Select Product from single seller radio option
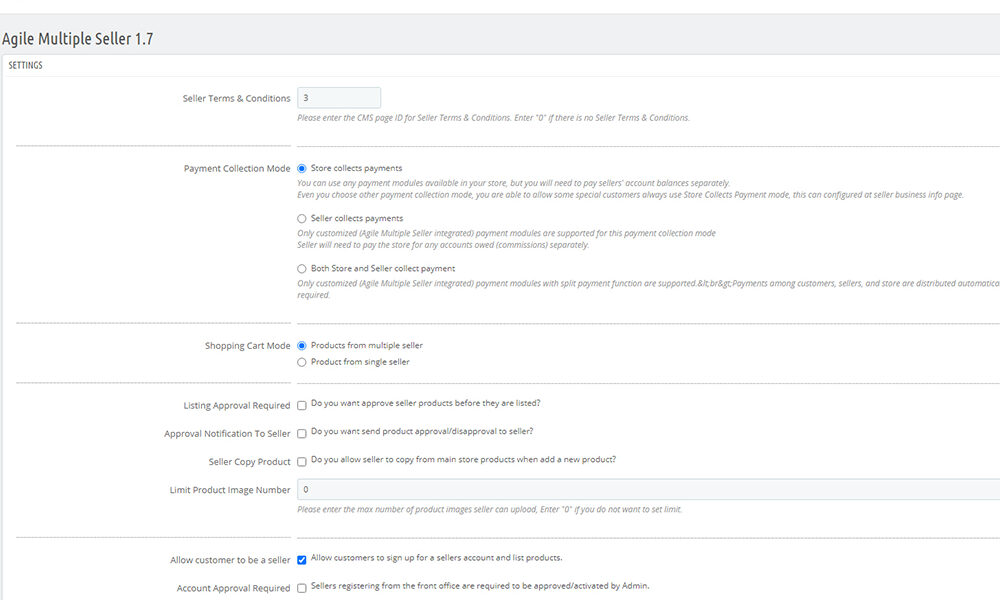The width and height of the screenshot is (1000, 600). 302,362
